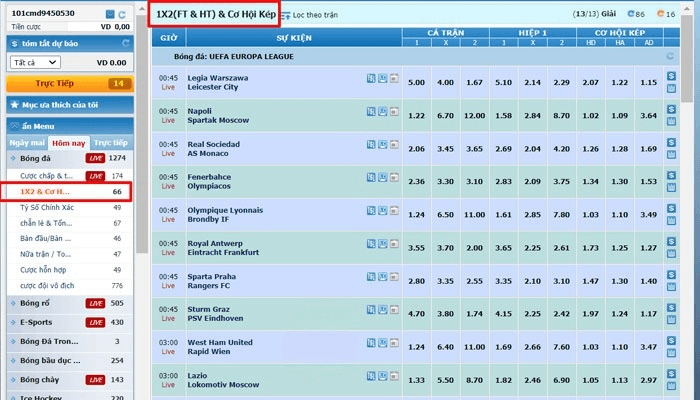Open statistics icon for Legia Warszawa match

(x=371, y=78)
